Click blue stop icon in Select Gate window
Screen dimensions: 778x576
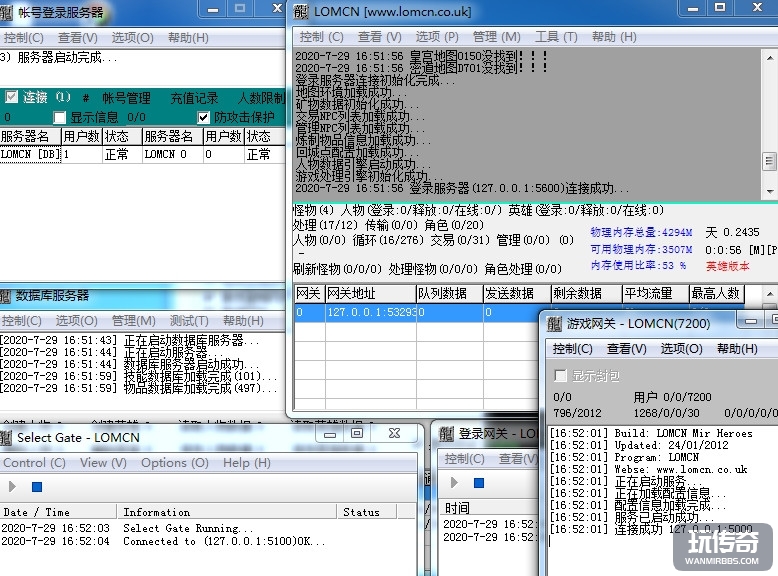pos(37,487)
